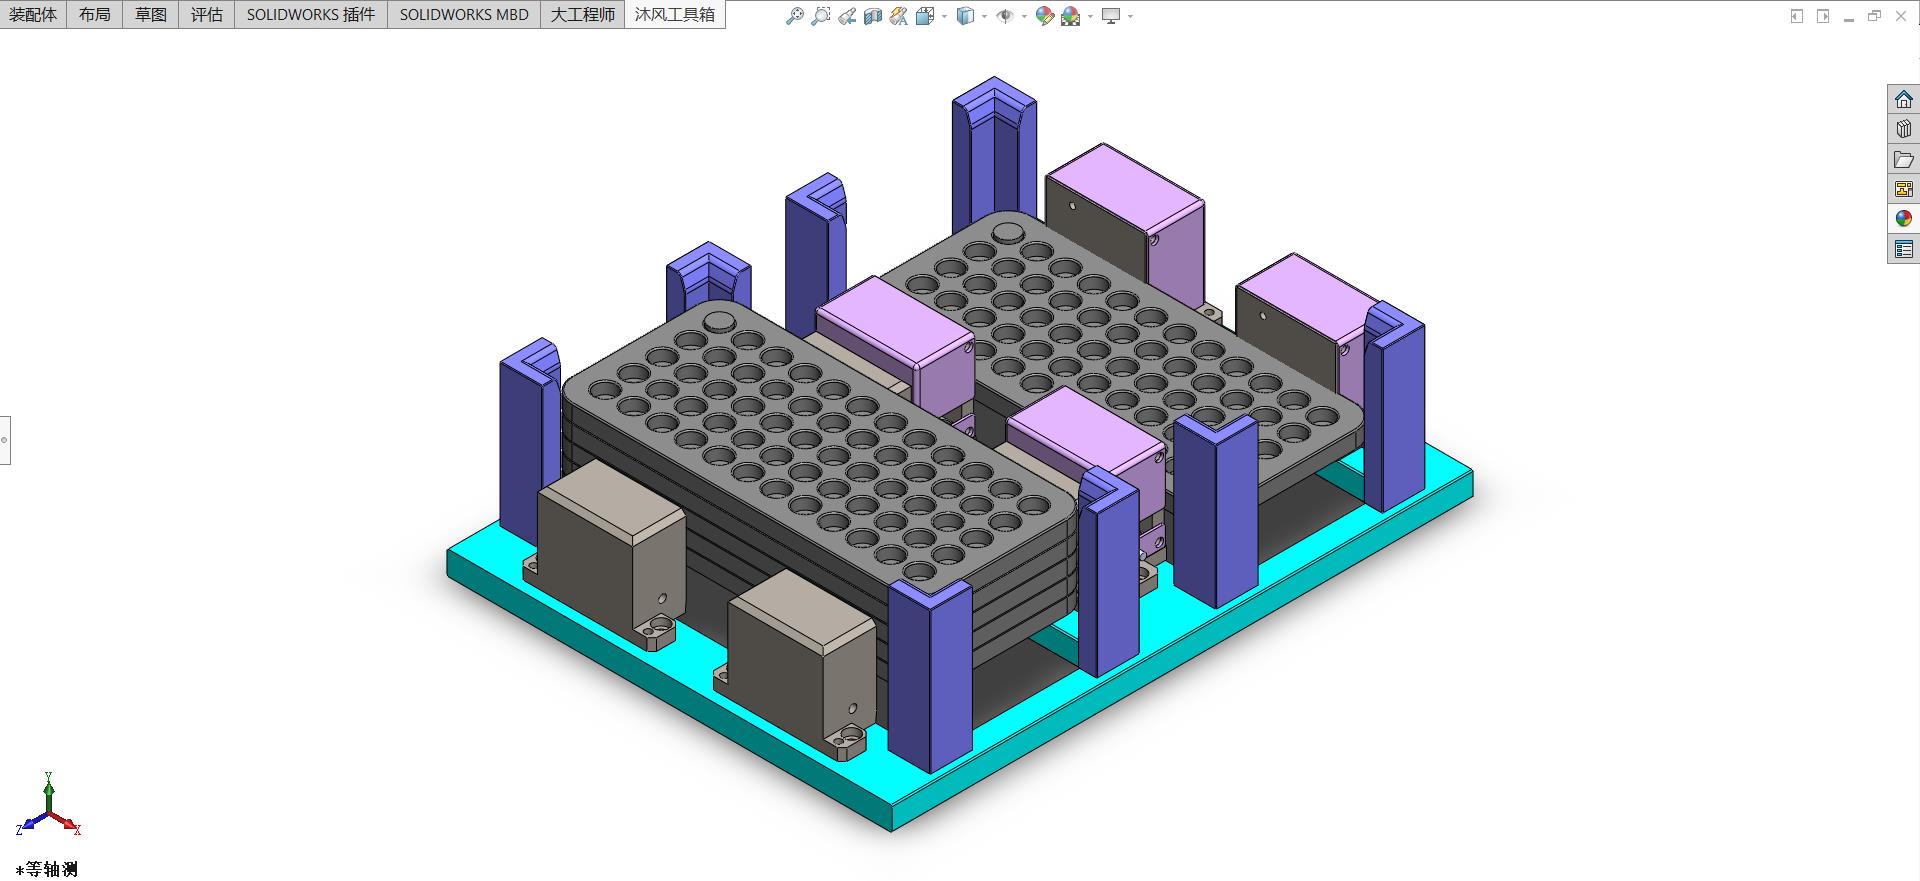Screen dimensions: 1920x881
Task: Activate the Zoom to Area tool
Action: tap(821, 16)
